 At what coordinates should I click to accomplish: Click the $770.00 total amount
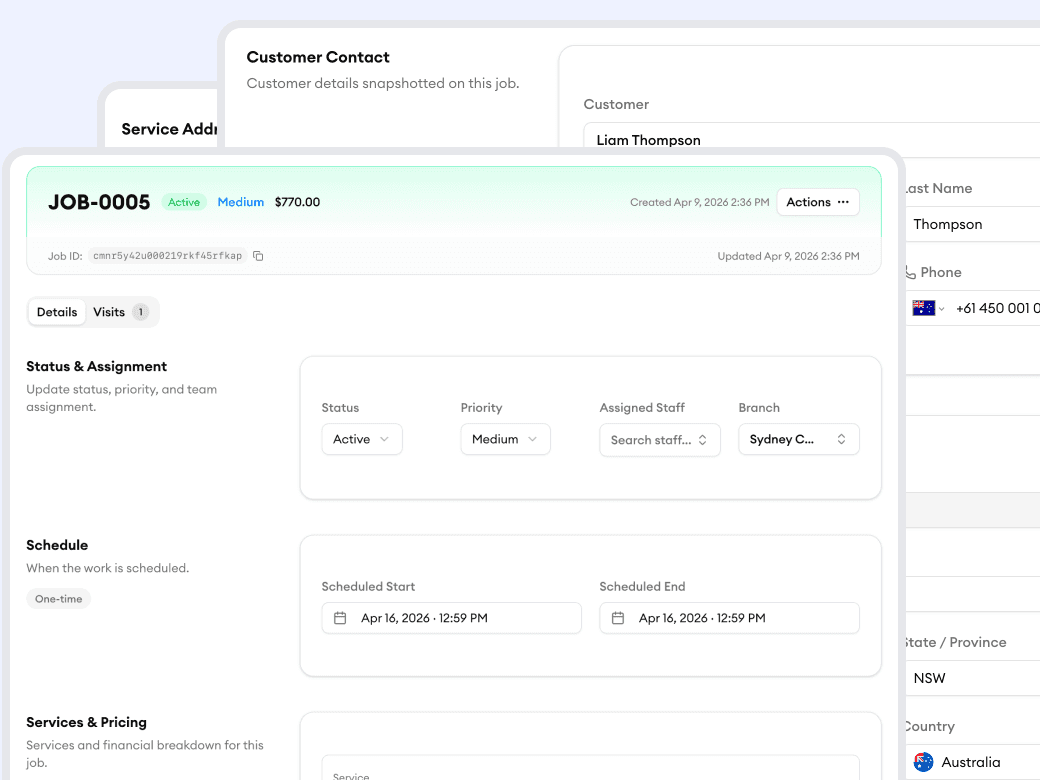pos(297,202)
